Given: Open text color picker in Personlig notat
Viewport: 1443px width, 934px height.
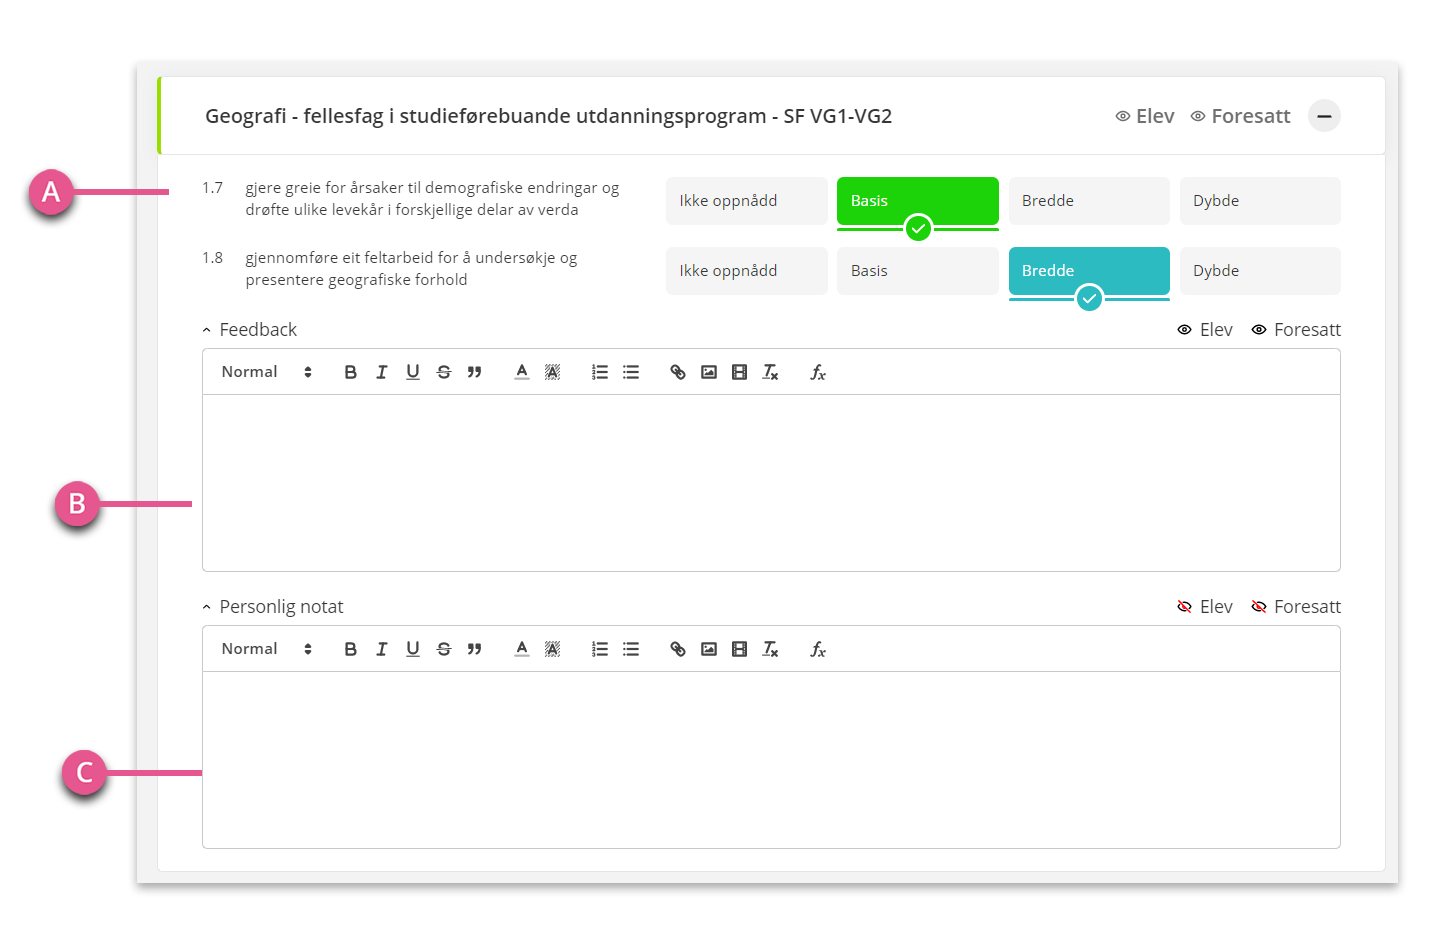Looking at the screenshot, I should [522, 649].
